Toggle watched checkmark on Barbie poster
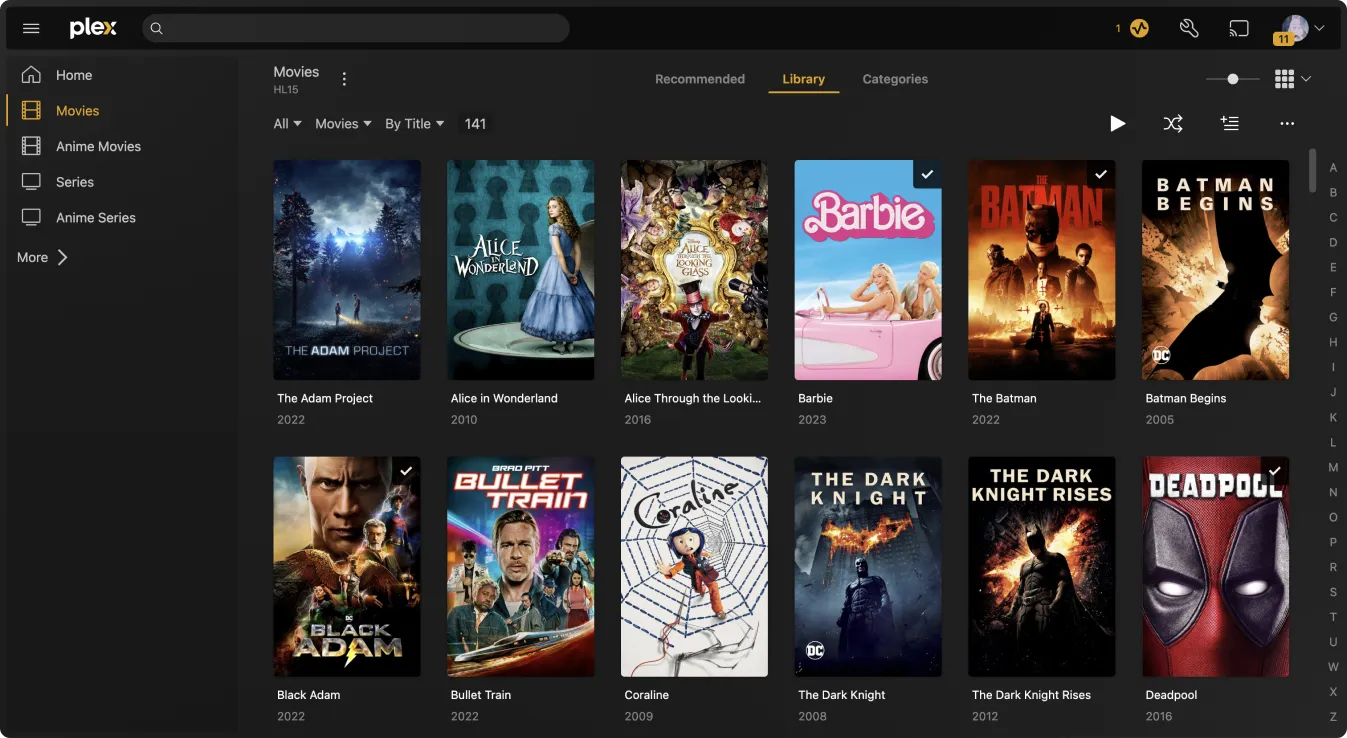The height and width of the screenshot is (738, 1347). tap(928, 174)
